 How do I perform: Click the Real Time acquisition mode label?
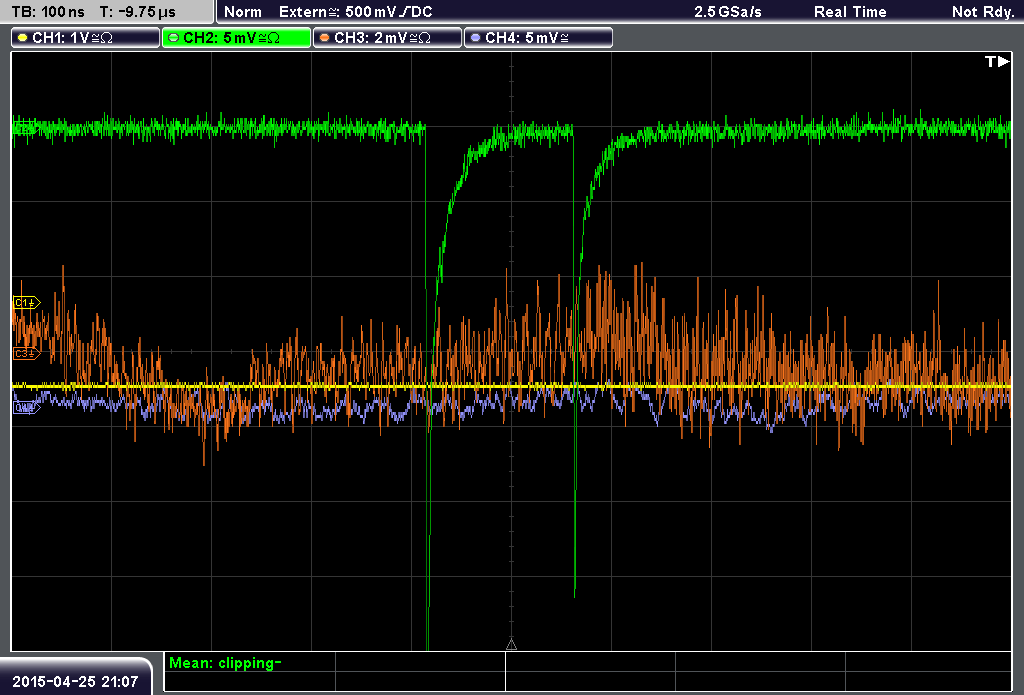point(850,12)
